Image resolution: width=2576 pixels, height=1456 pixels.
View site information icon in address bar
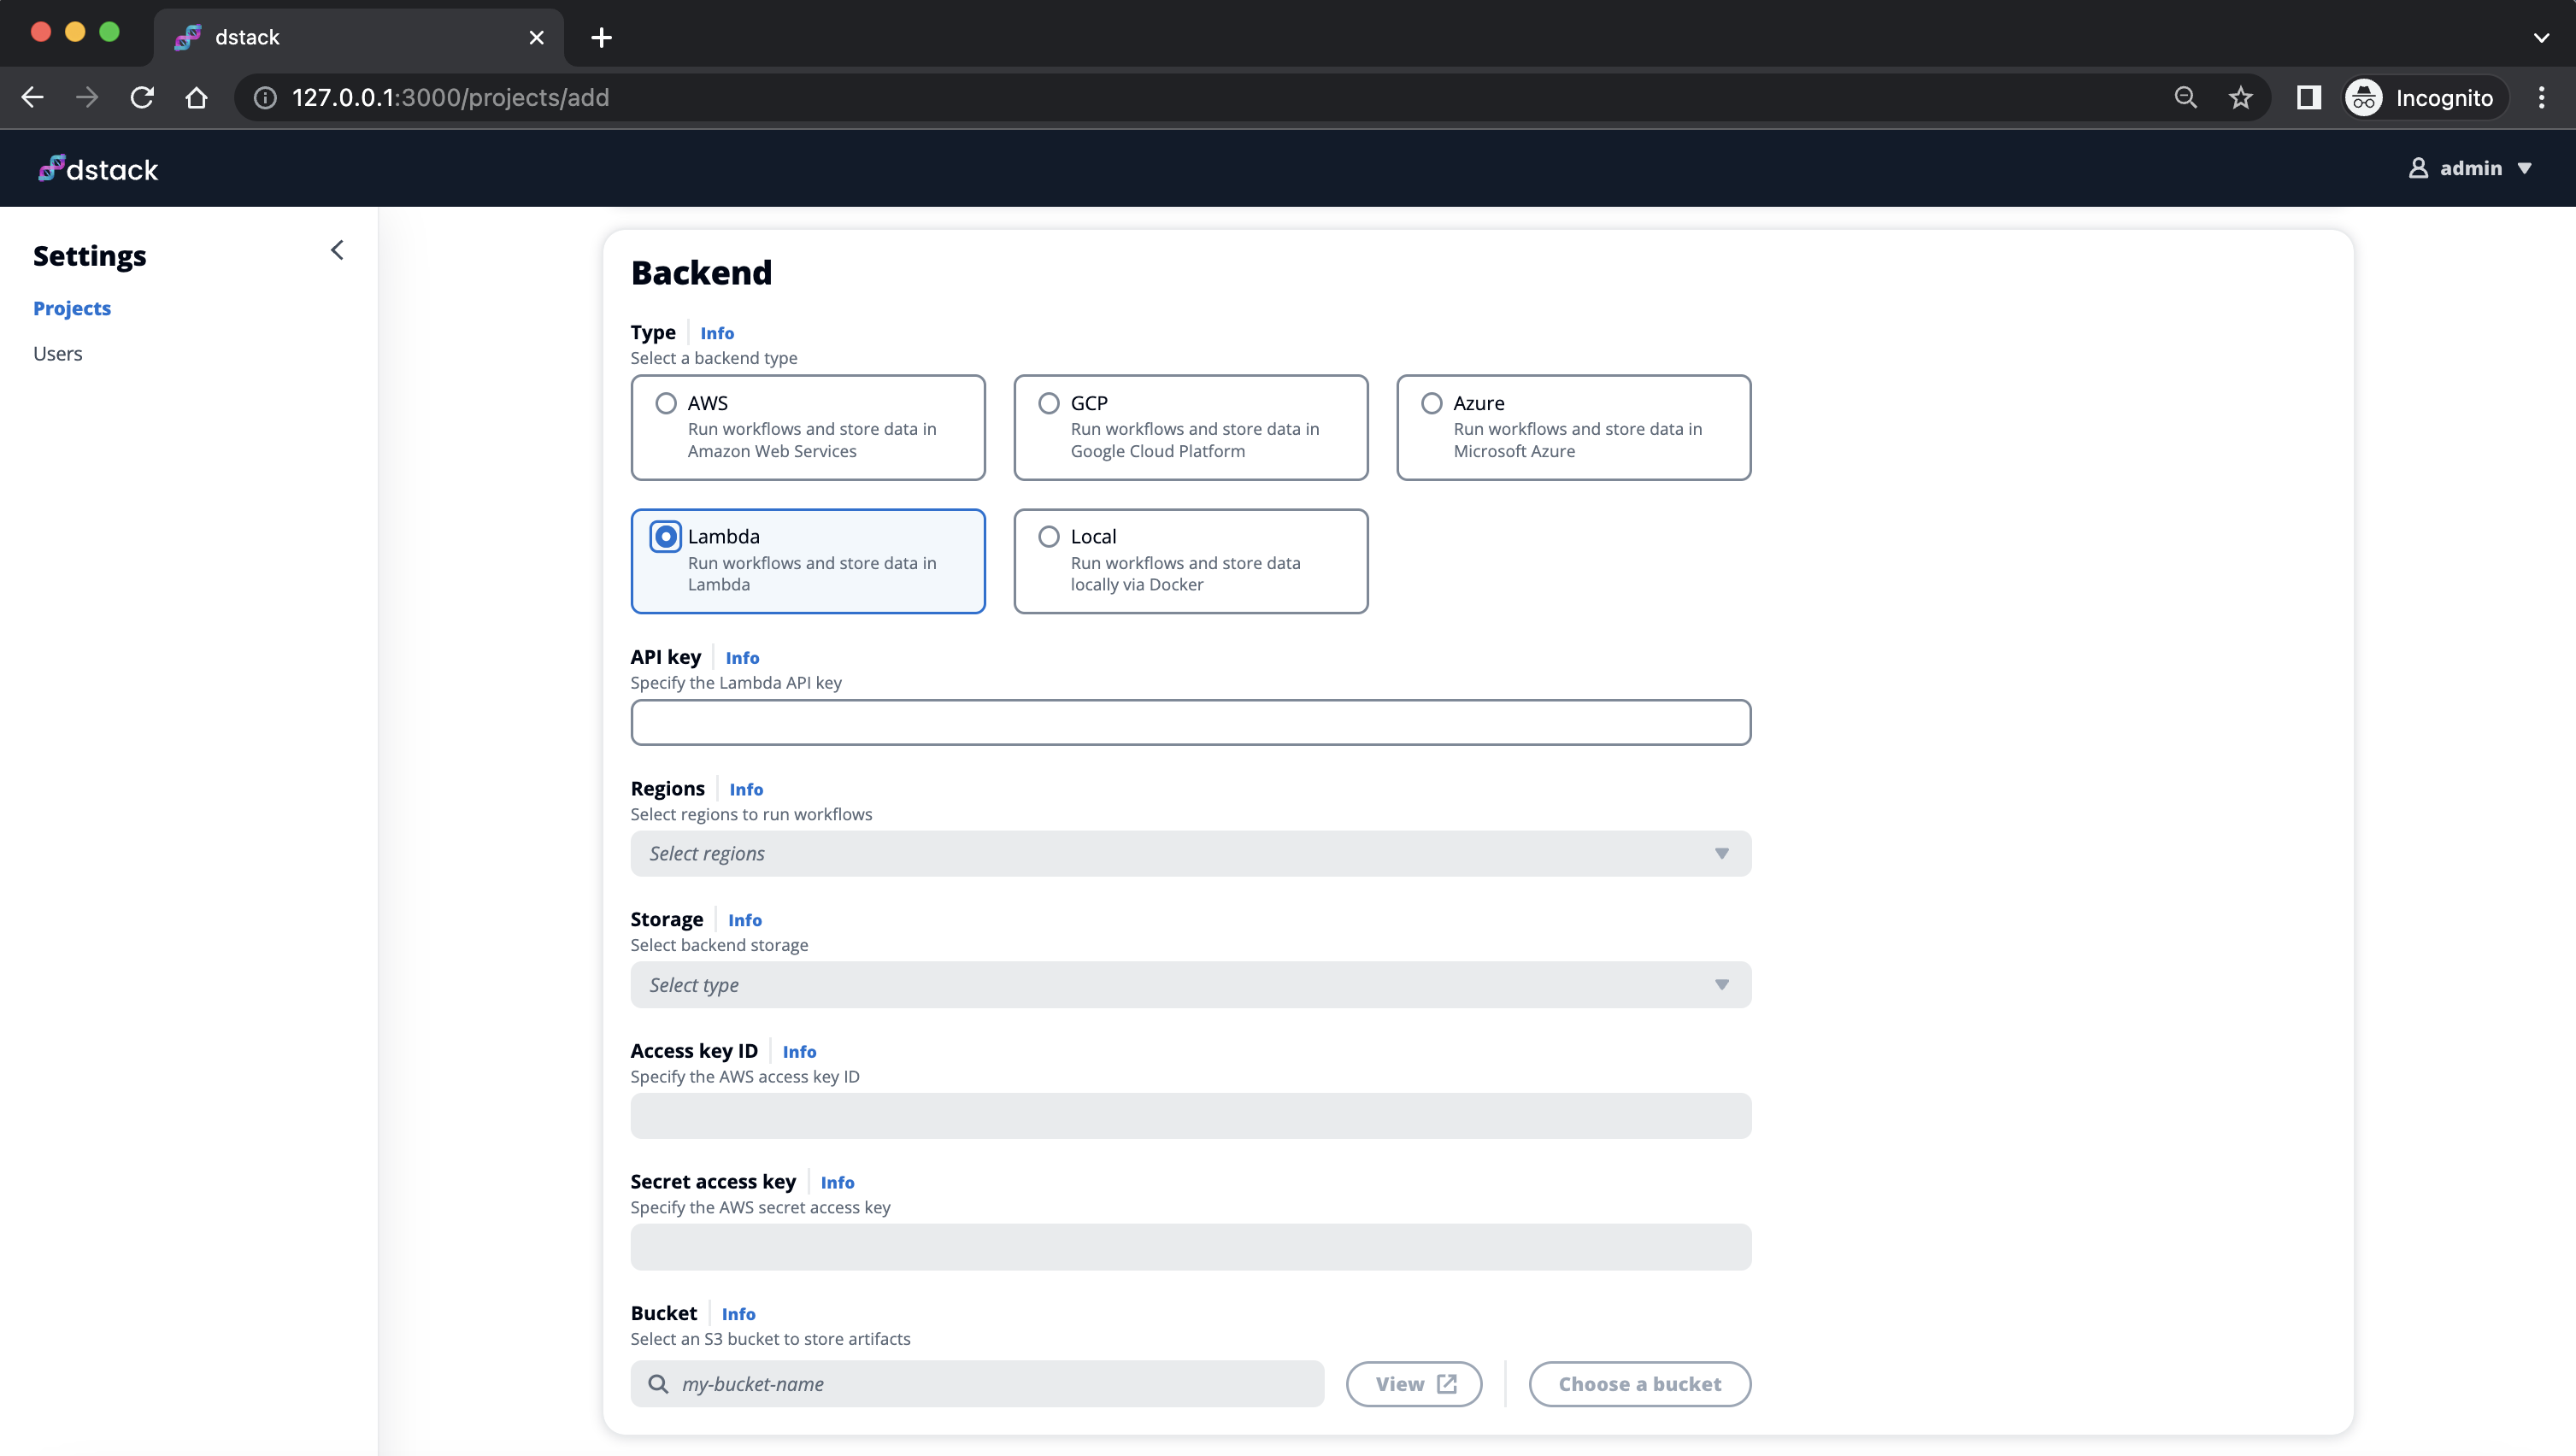pos(265,97)
